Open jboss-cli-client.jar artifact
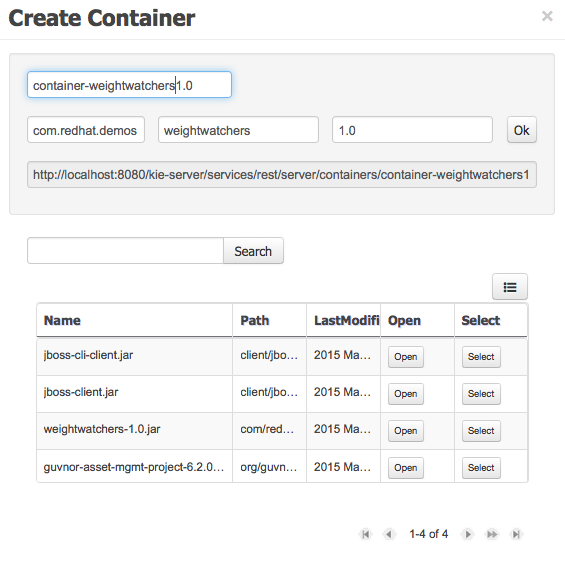Screen dimensions: 565x563 406,357
